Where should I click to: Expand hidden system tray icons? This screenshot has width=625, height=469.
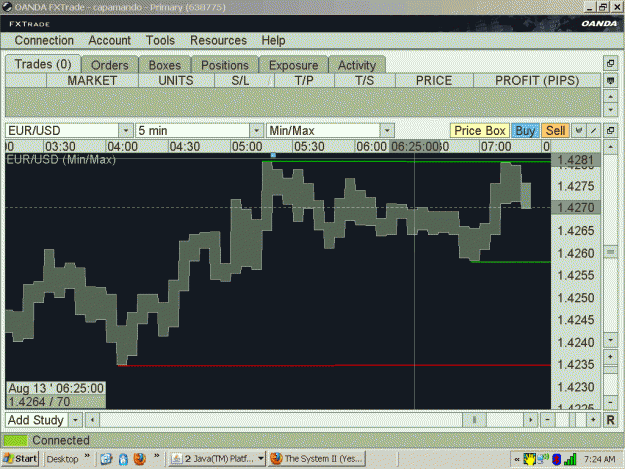point(517,459)
